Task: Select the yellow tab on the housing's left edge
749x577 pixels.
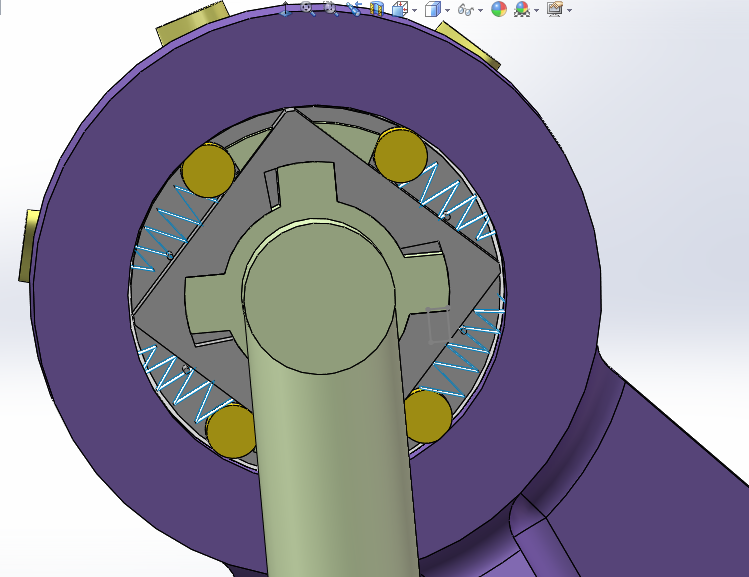Action: (29, 246)
